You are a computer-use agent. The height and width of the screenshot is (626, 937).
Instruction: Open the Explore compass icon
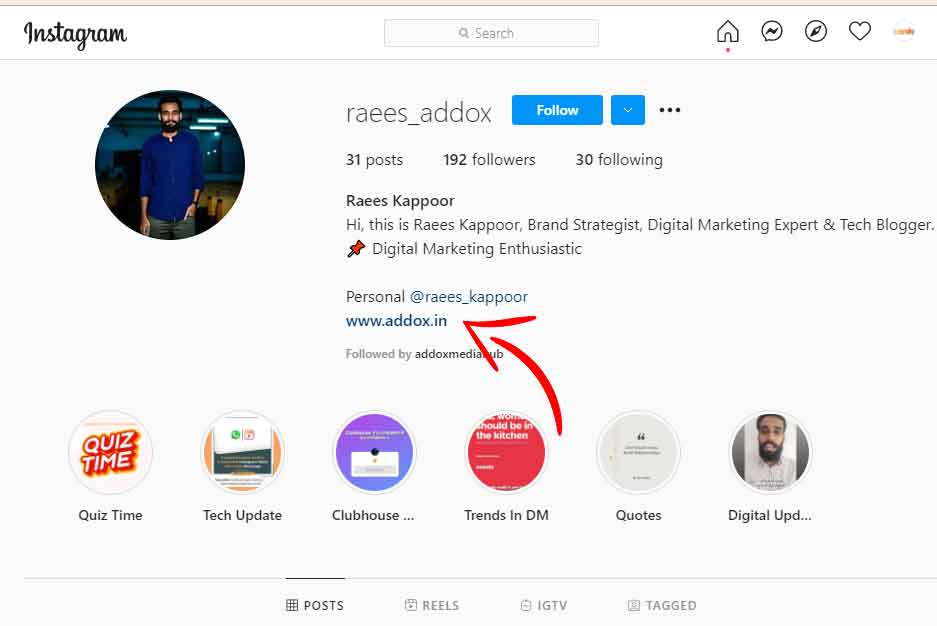coord(816,31)
